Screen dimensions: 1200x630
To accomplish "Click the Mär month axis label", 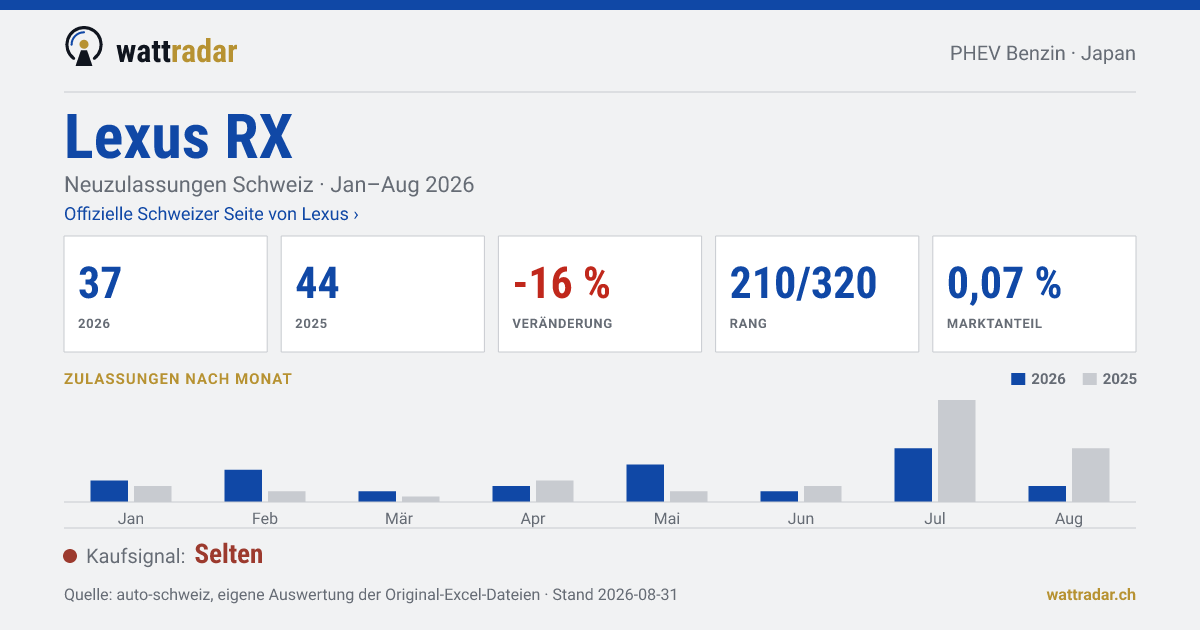I will 399,519.
